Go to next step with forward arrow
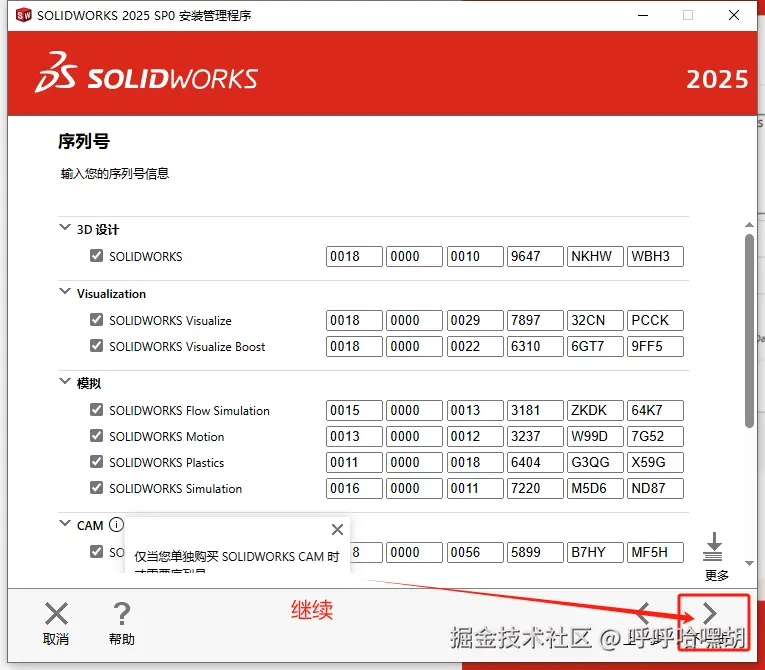Viewport: 765px width, 670px height. pos(709,613)
